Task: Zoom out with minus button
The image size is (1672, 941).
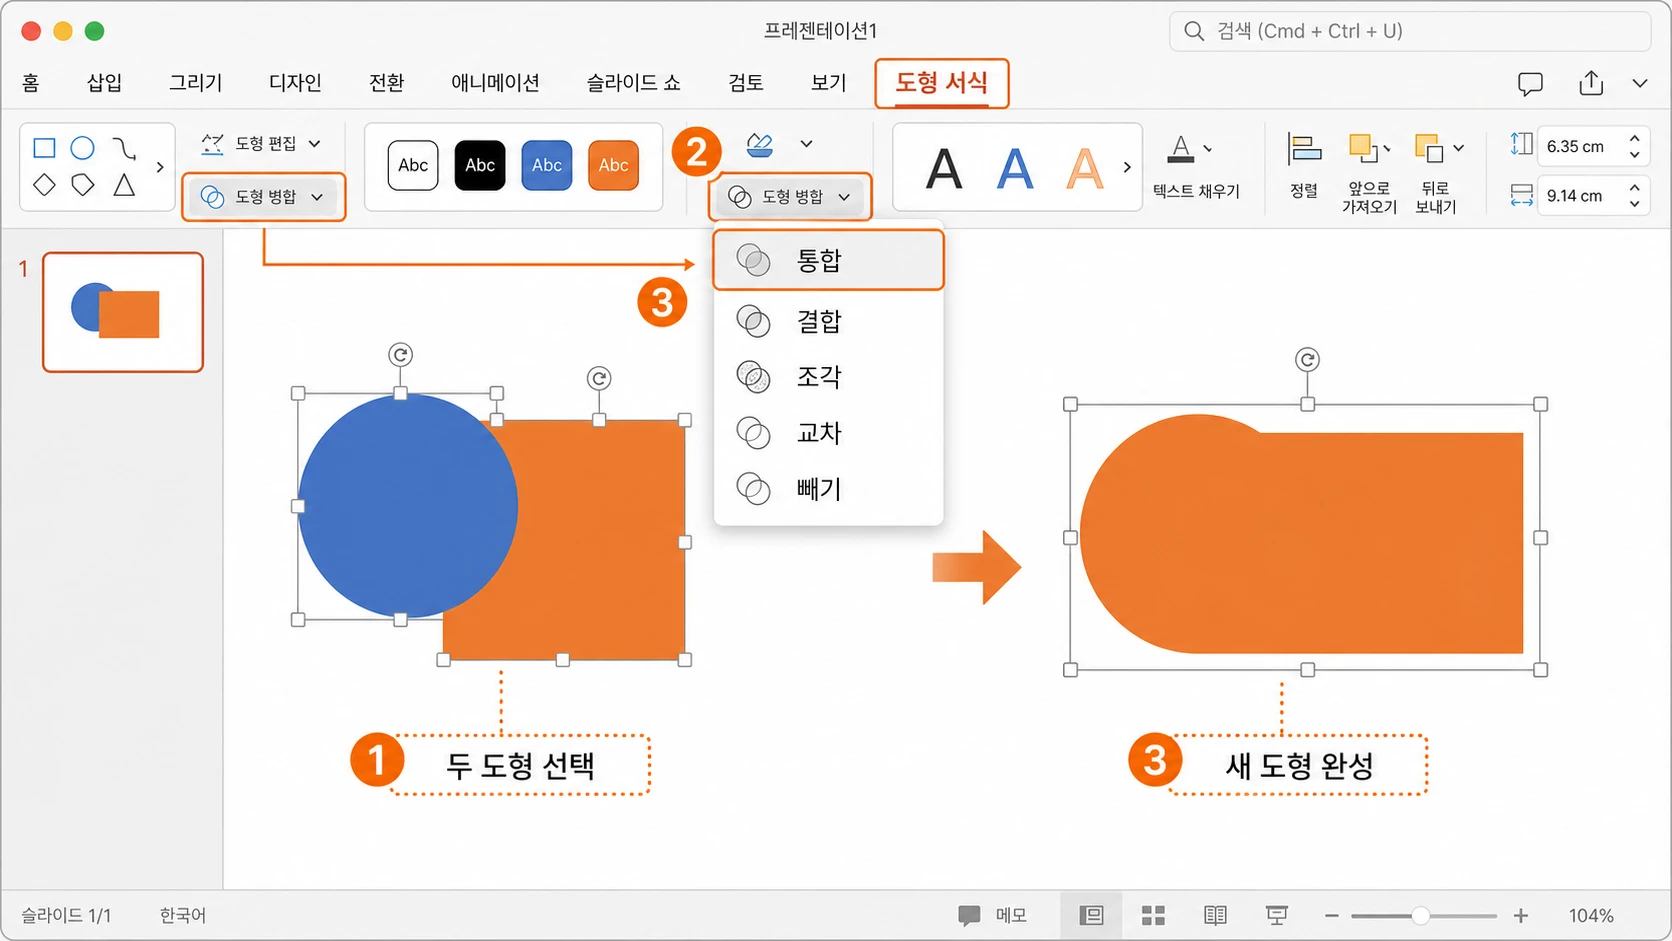Action: pos(1331,916)
